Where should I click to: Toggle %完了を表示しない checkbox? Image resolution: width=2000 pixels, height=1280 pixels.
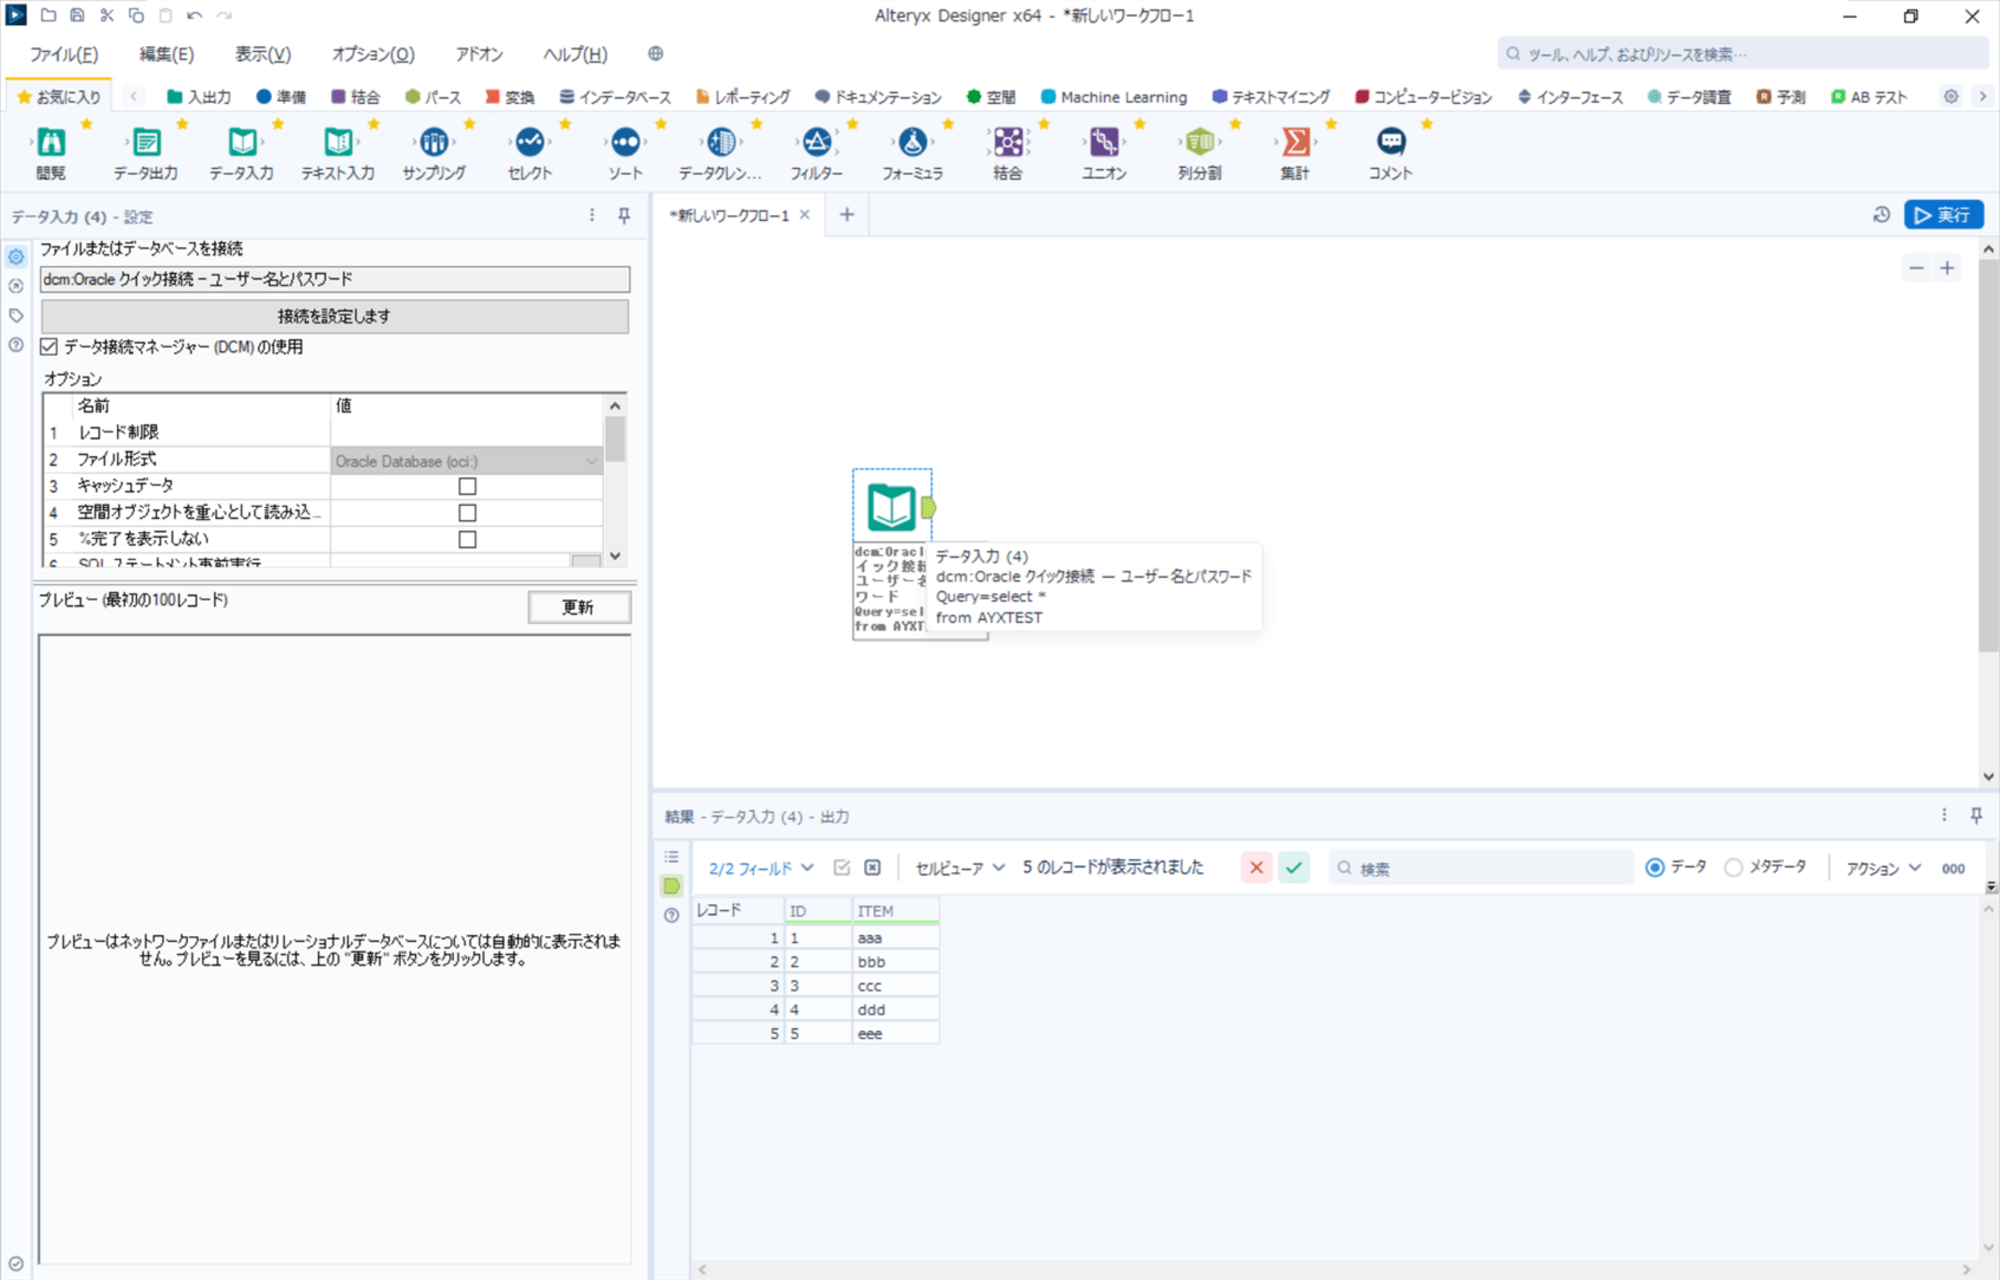tap(465, 538)
